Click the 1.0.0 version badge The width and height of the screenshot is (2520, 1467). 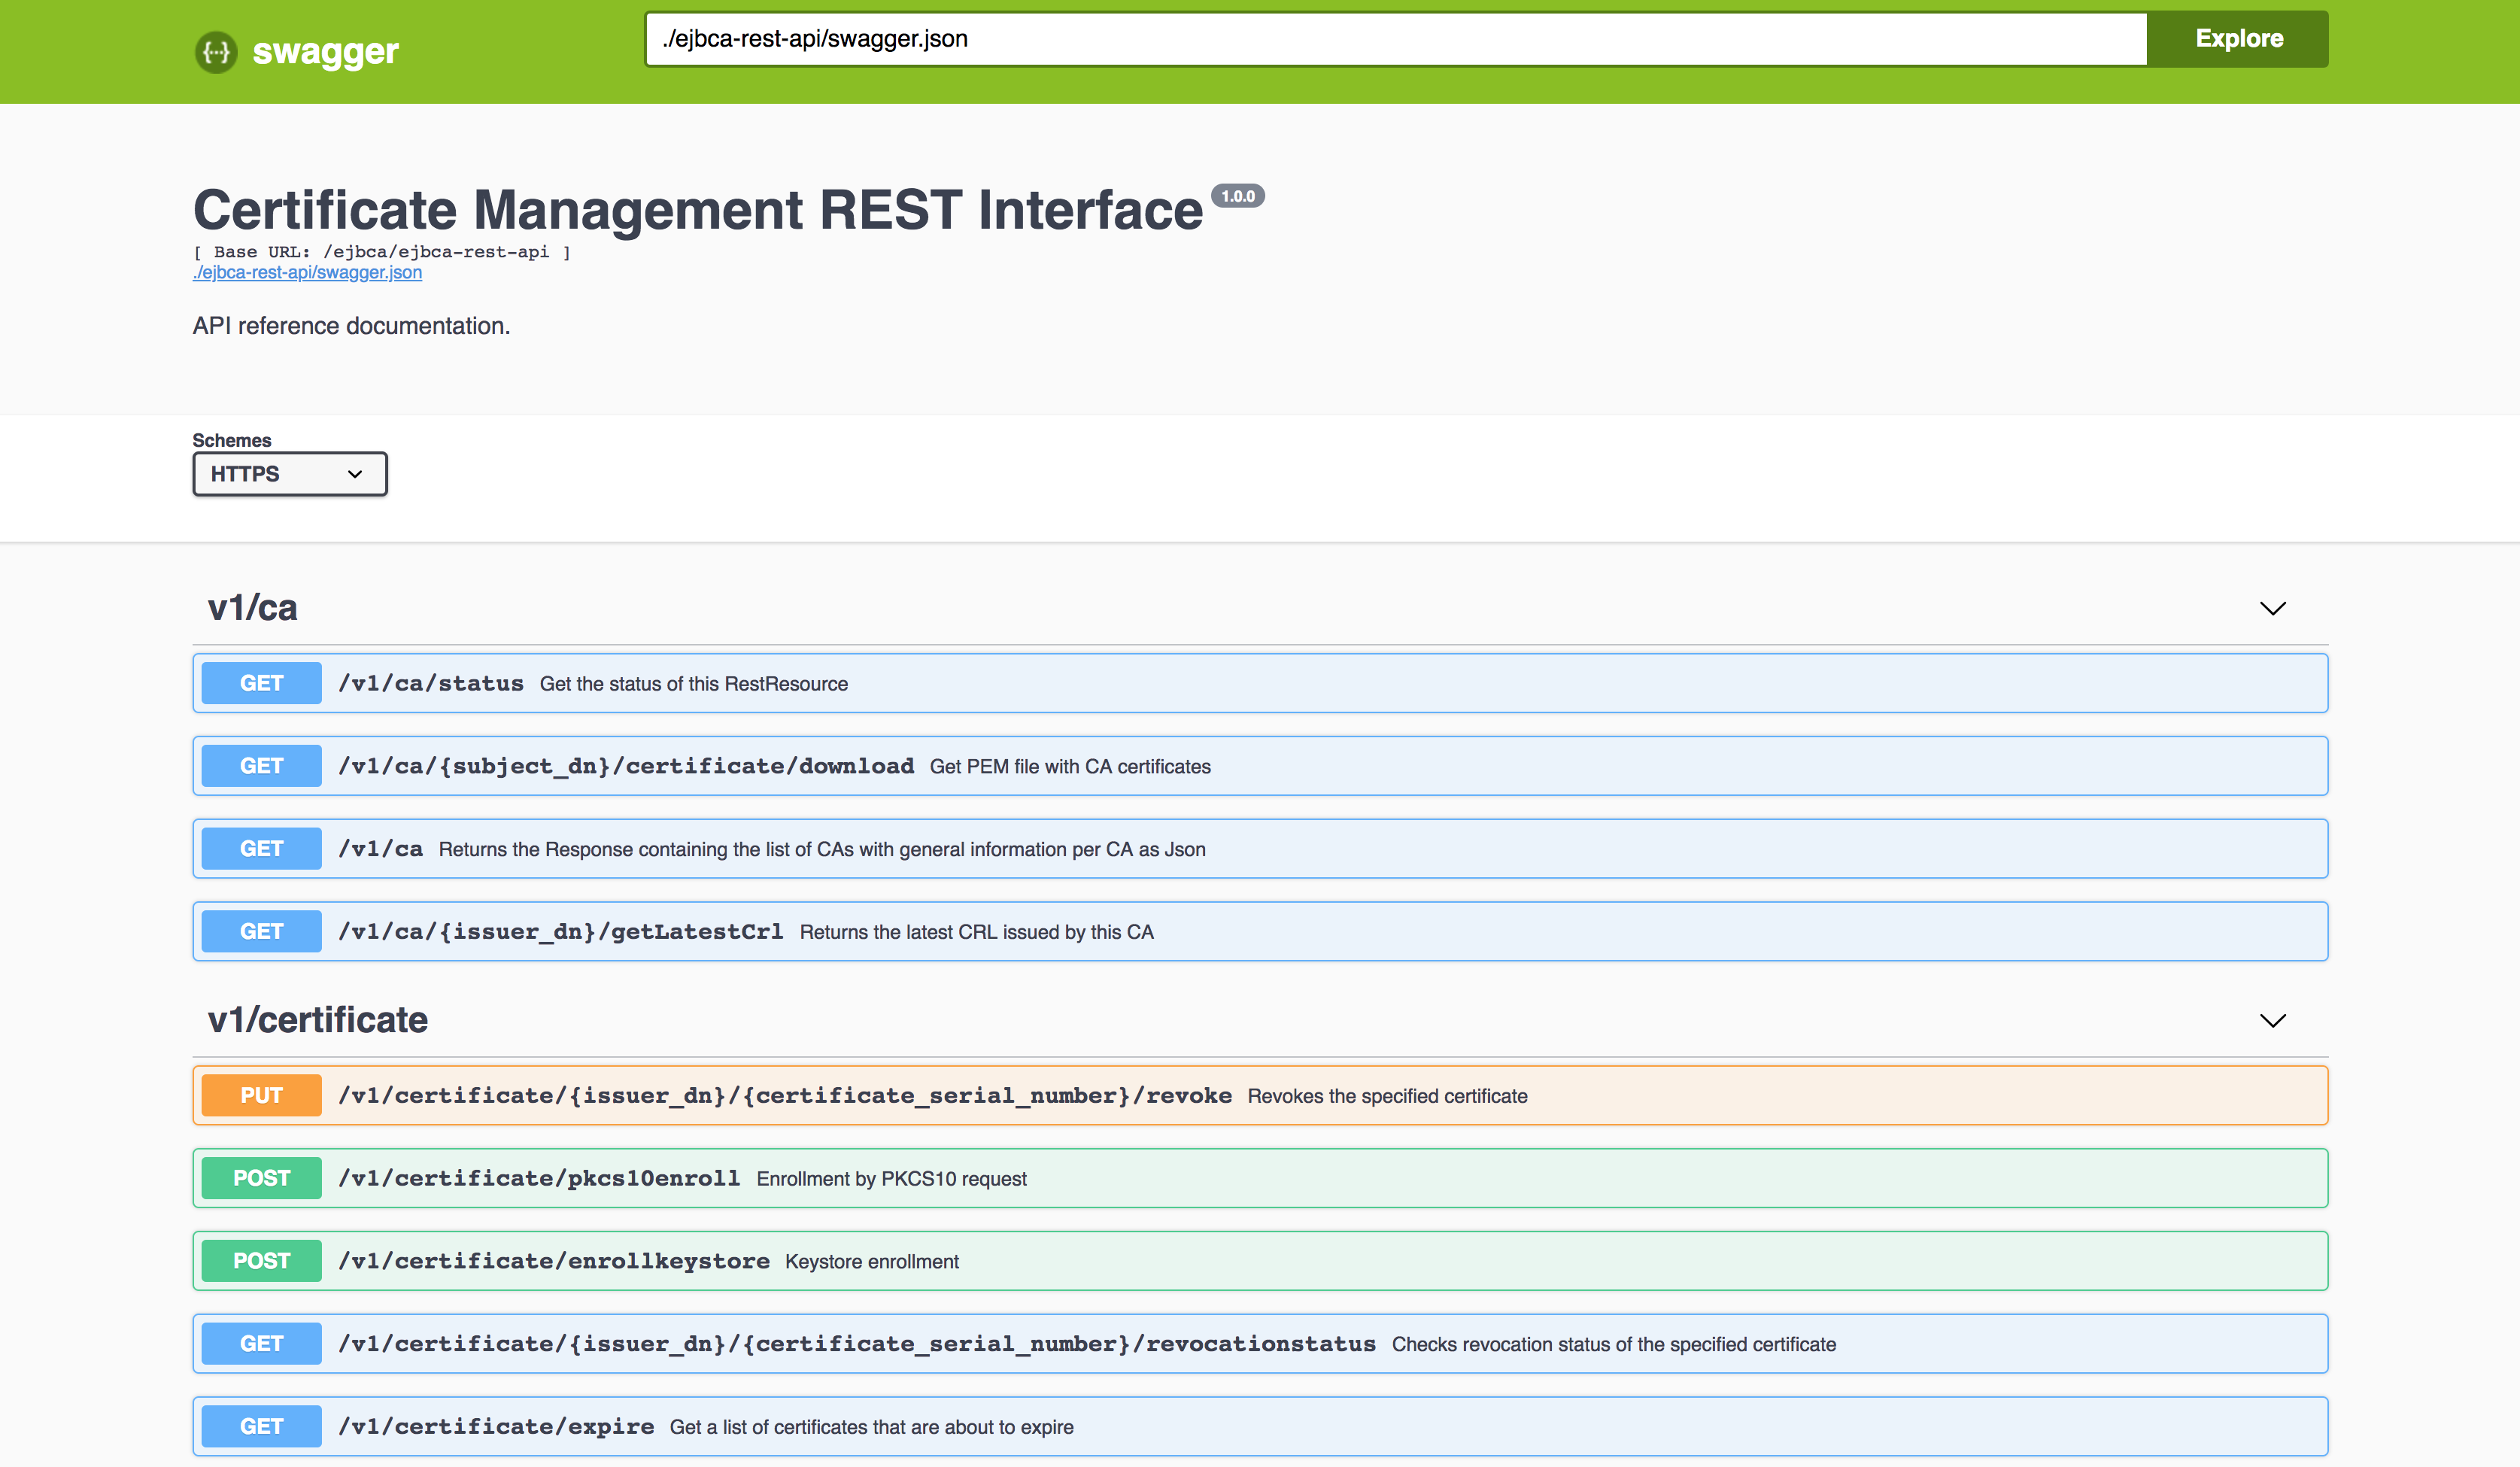click(1237, 196)
